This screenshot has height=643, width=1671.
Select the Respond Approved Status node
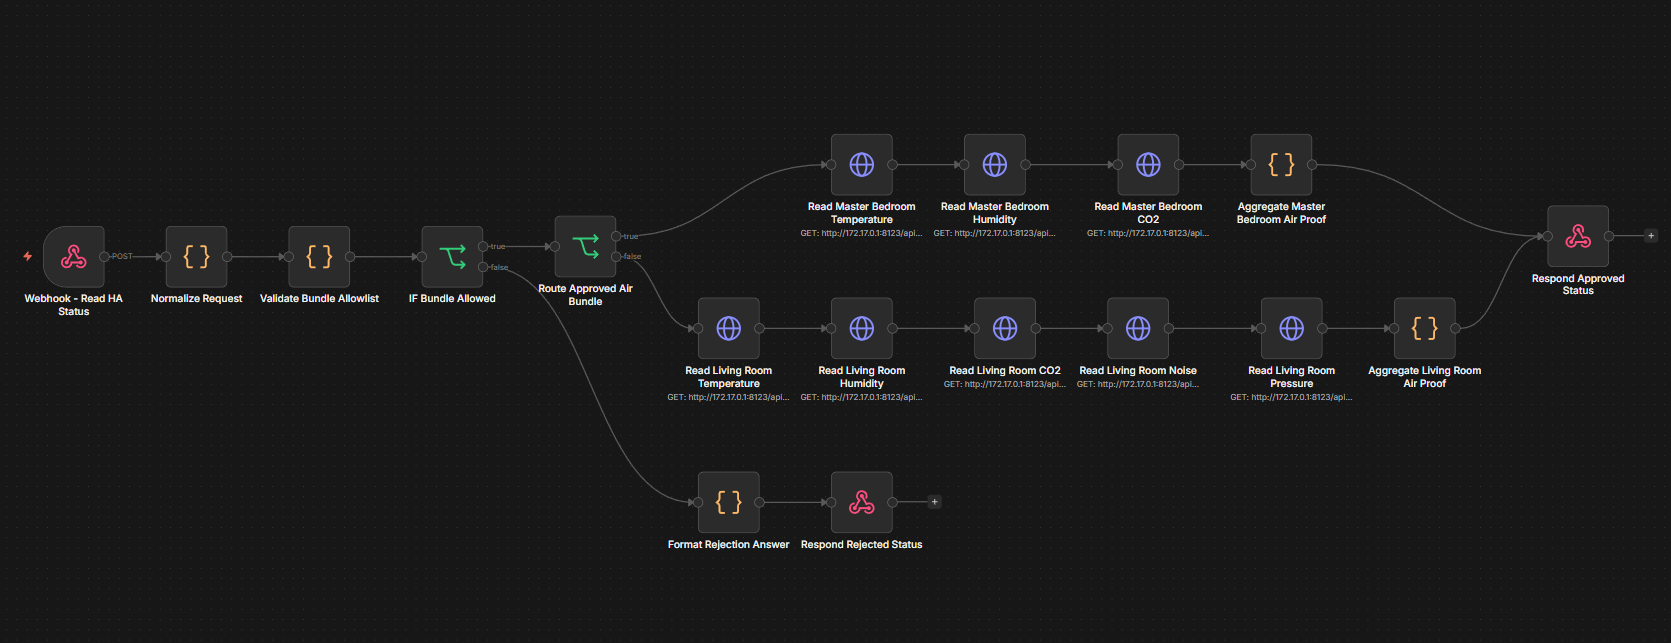[x=1578, y=237]
